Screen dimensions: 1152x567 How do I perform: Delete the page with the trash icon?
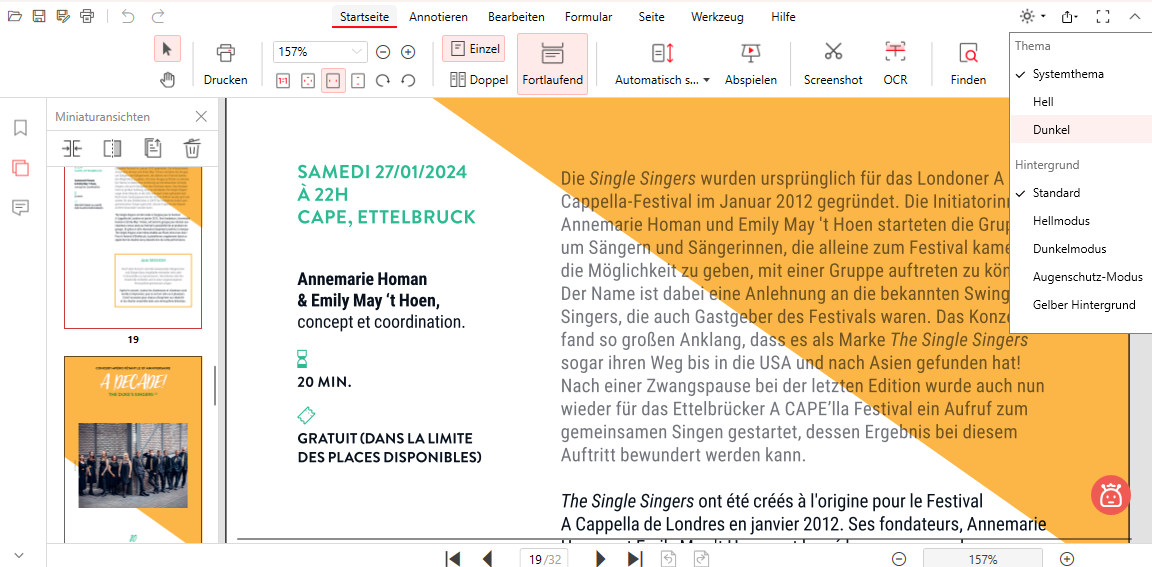192,148
